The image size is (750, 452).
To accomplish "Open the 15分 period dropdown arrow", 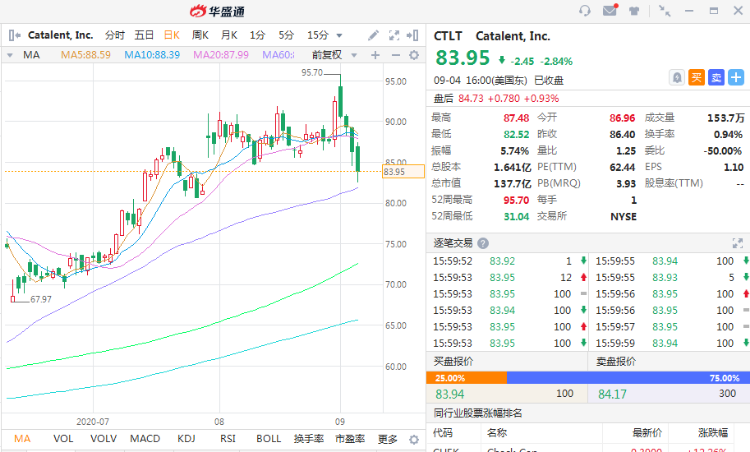I will (x=339, y=35).
